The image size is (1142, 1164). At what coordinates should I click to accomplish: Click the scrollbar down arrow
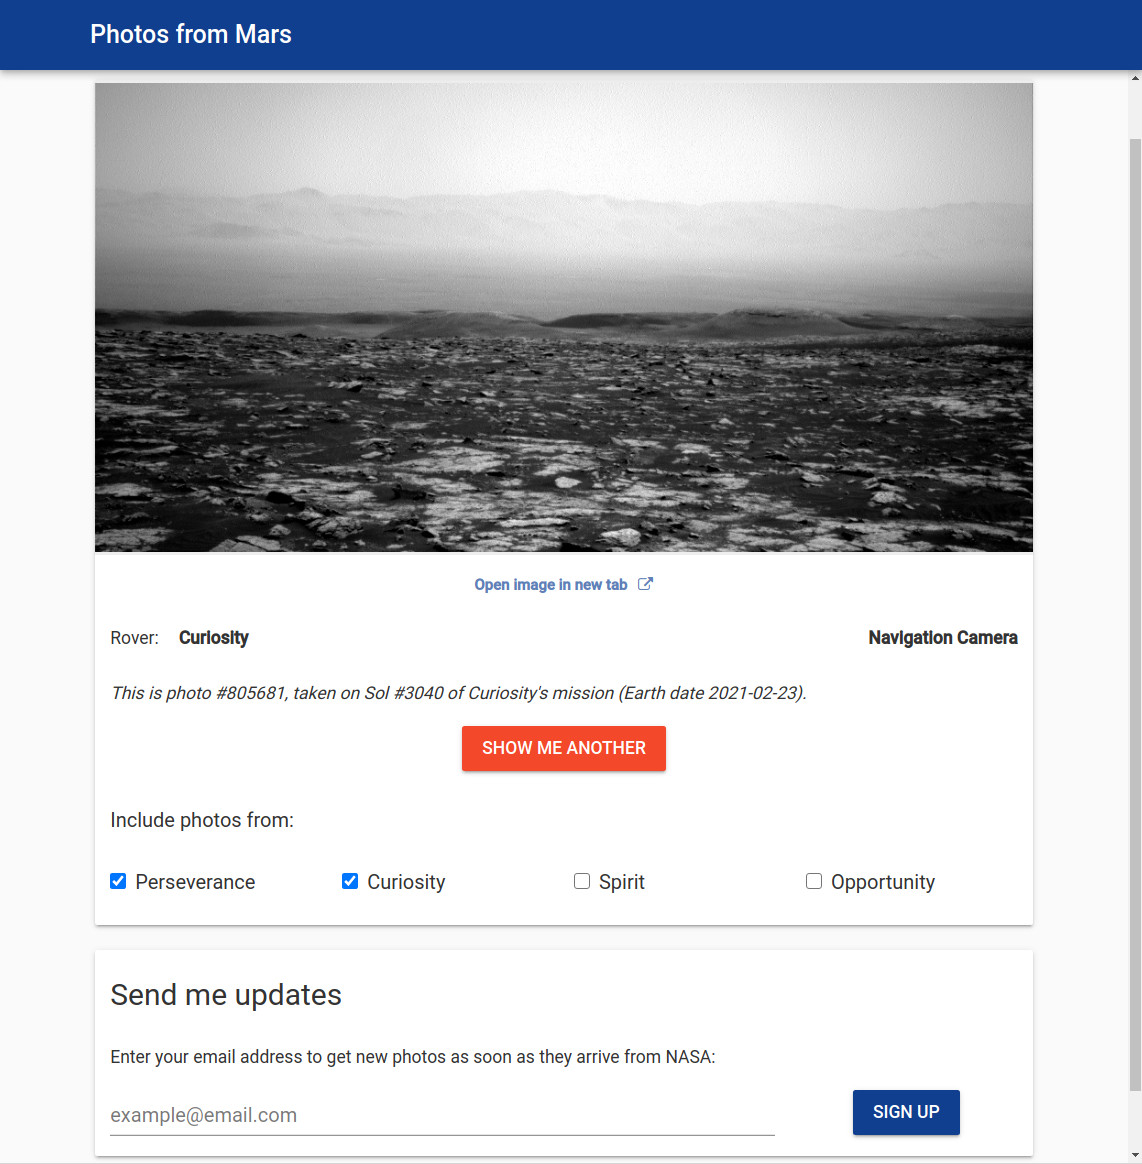[x=1135, y=1157]
